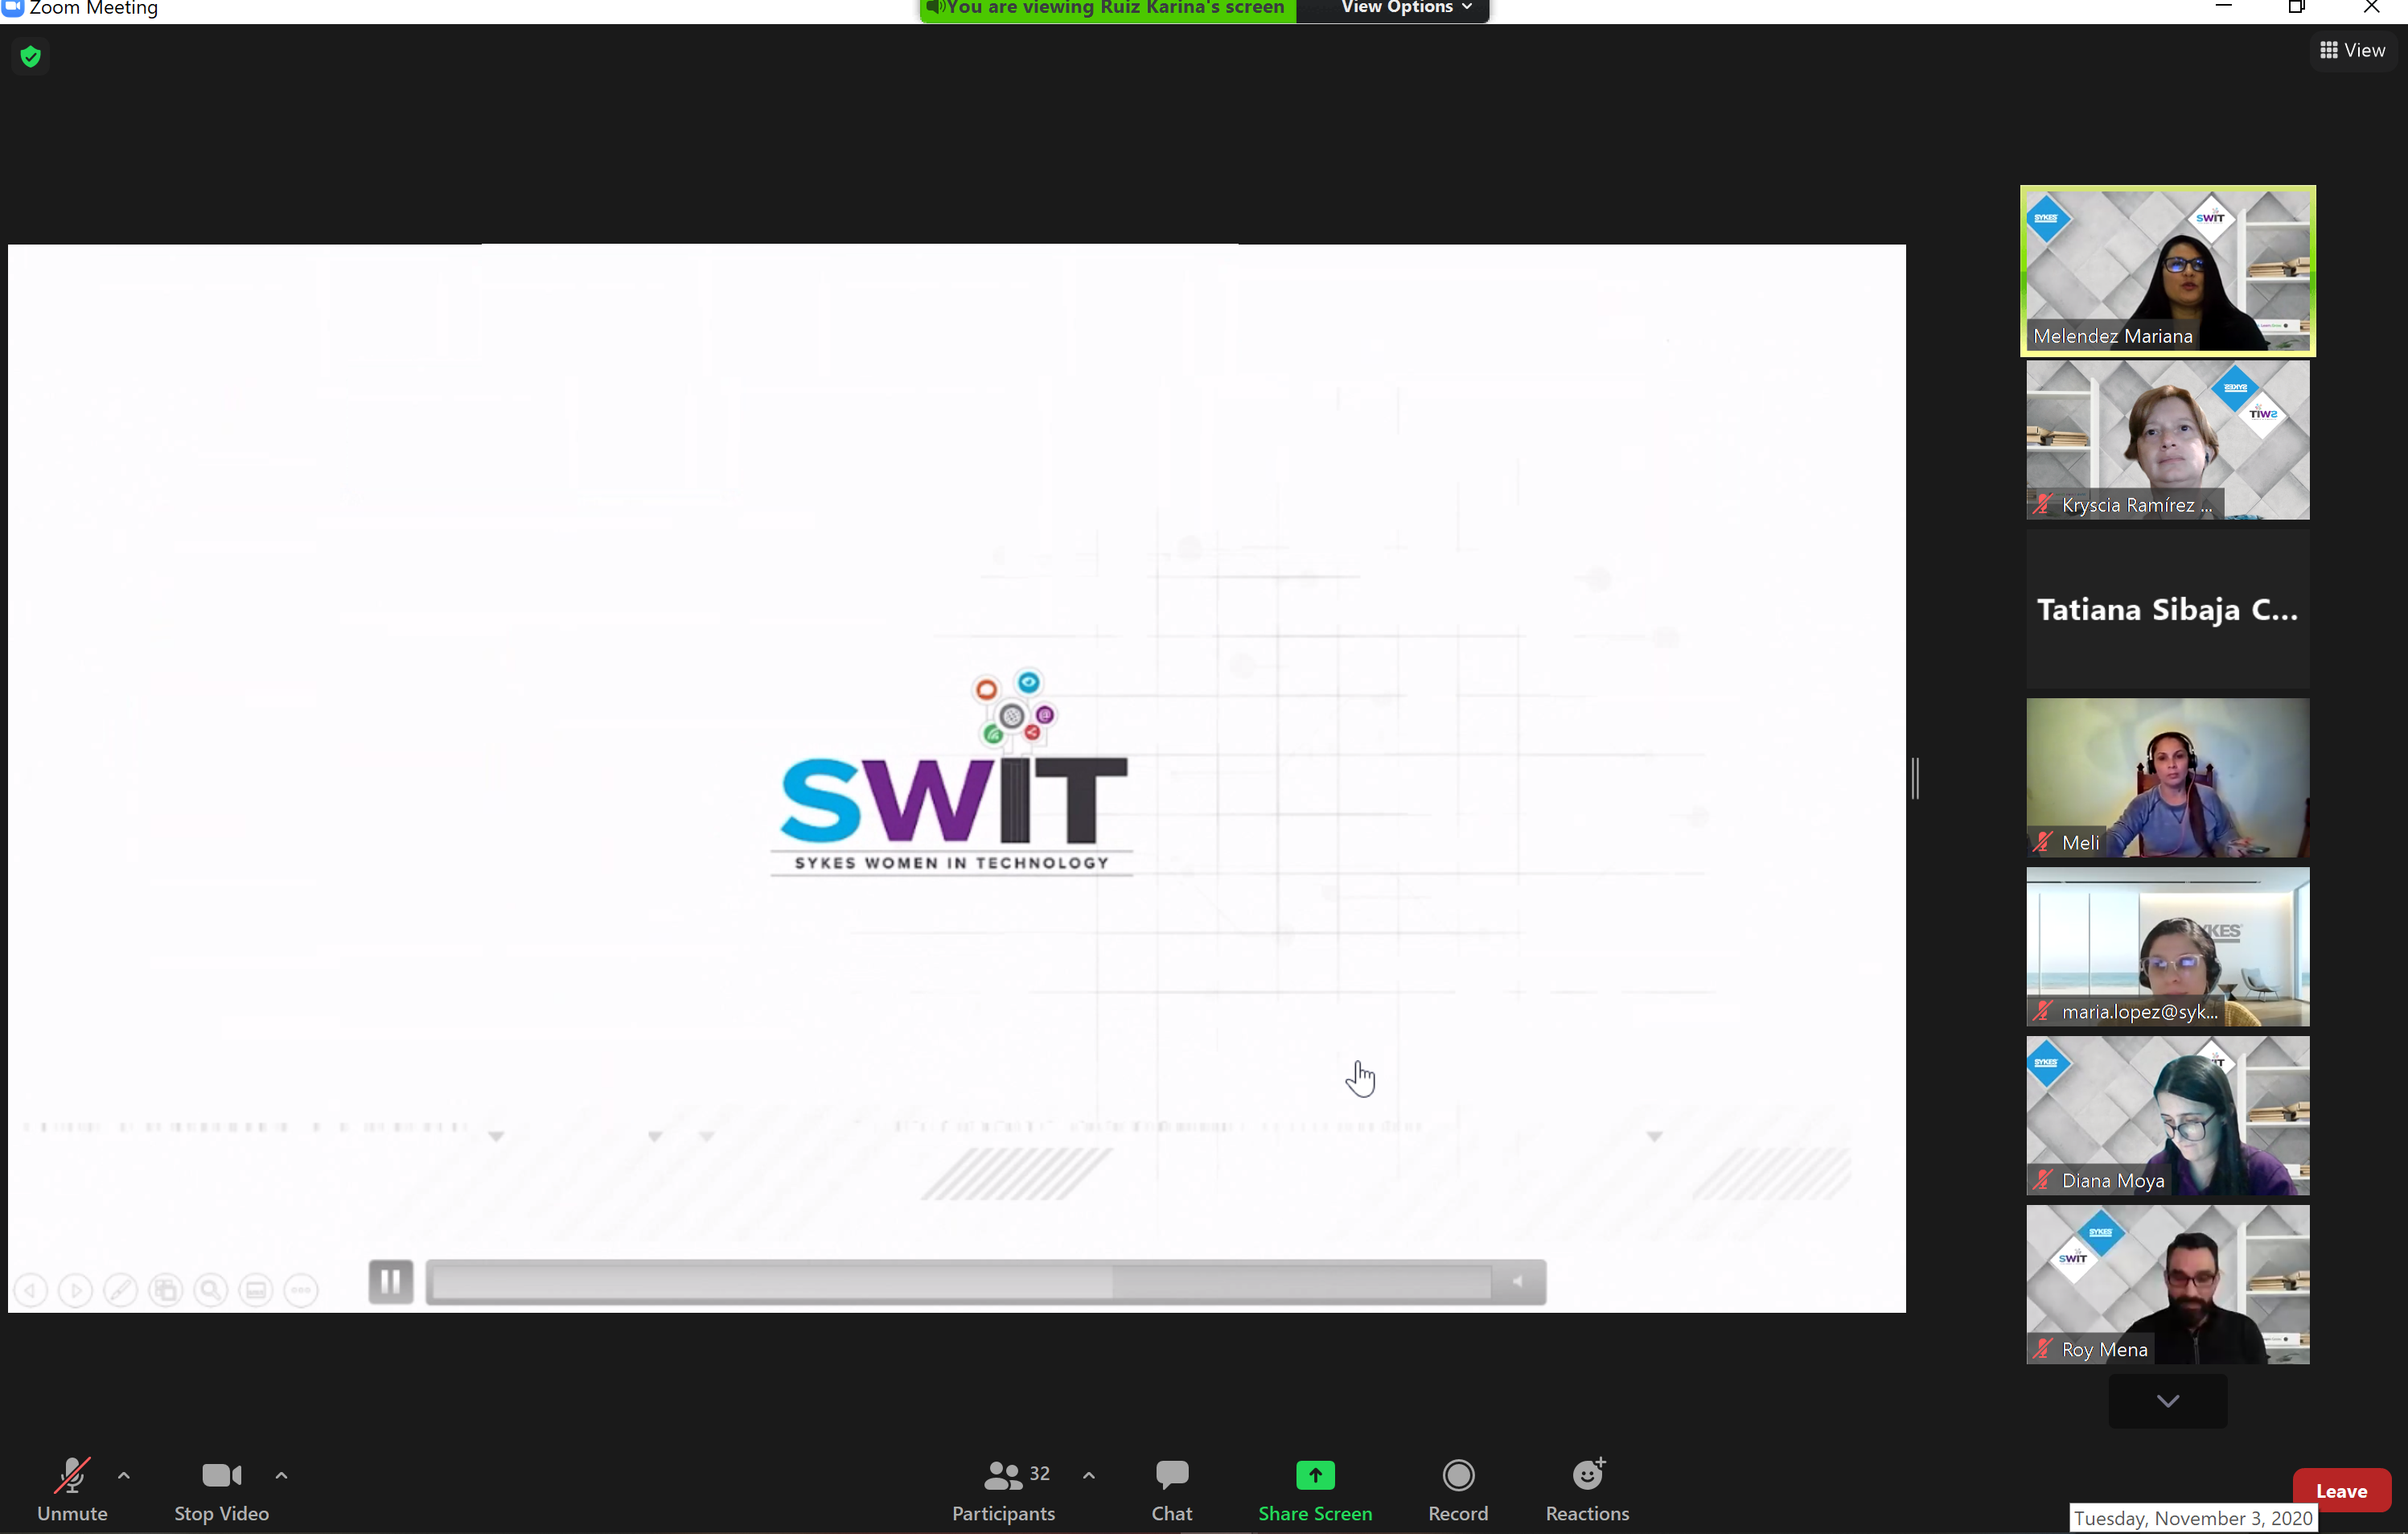The height and width of the screenshot is (1534, 2408).
Task: Show more participants with the down chevron
Action: click(x=2167, y=1401)
